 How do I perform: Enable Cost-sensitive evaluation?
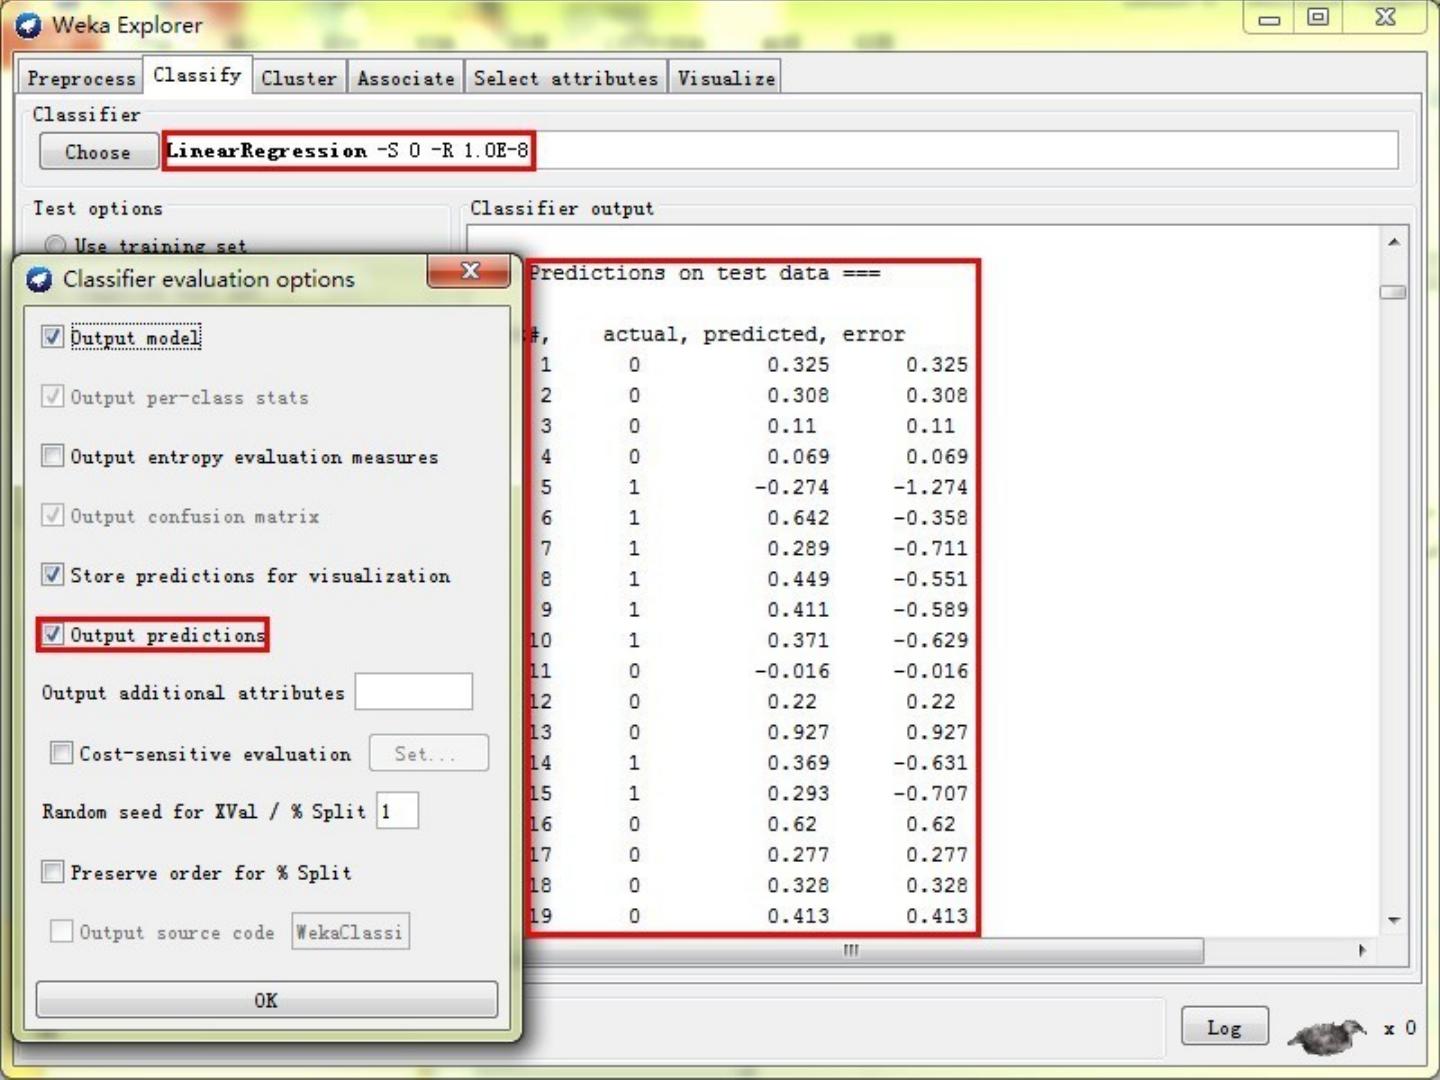(x=61, y=752)
